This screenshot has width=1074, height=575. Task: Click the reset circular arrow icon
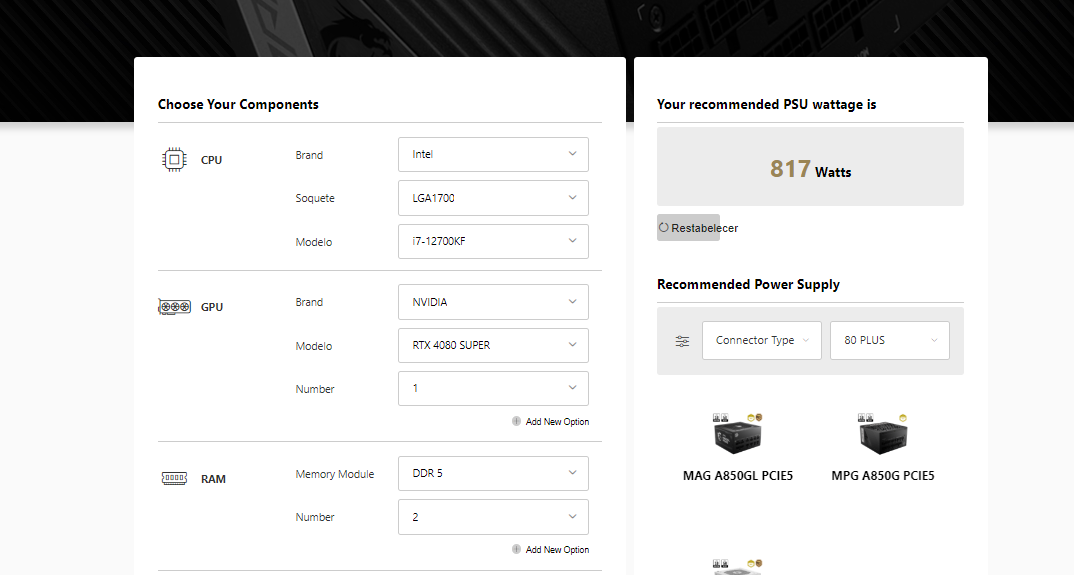click(x=663, y=228)
